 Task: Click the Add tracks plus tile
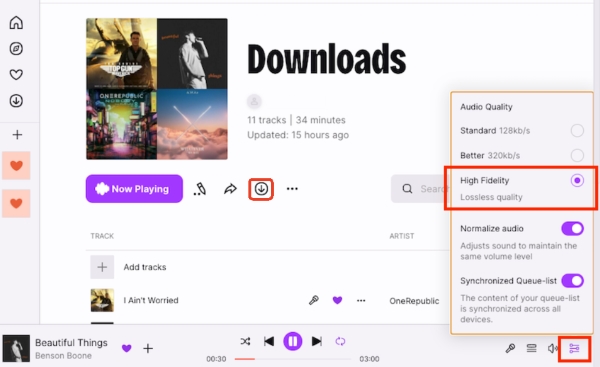click(102, 267)
